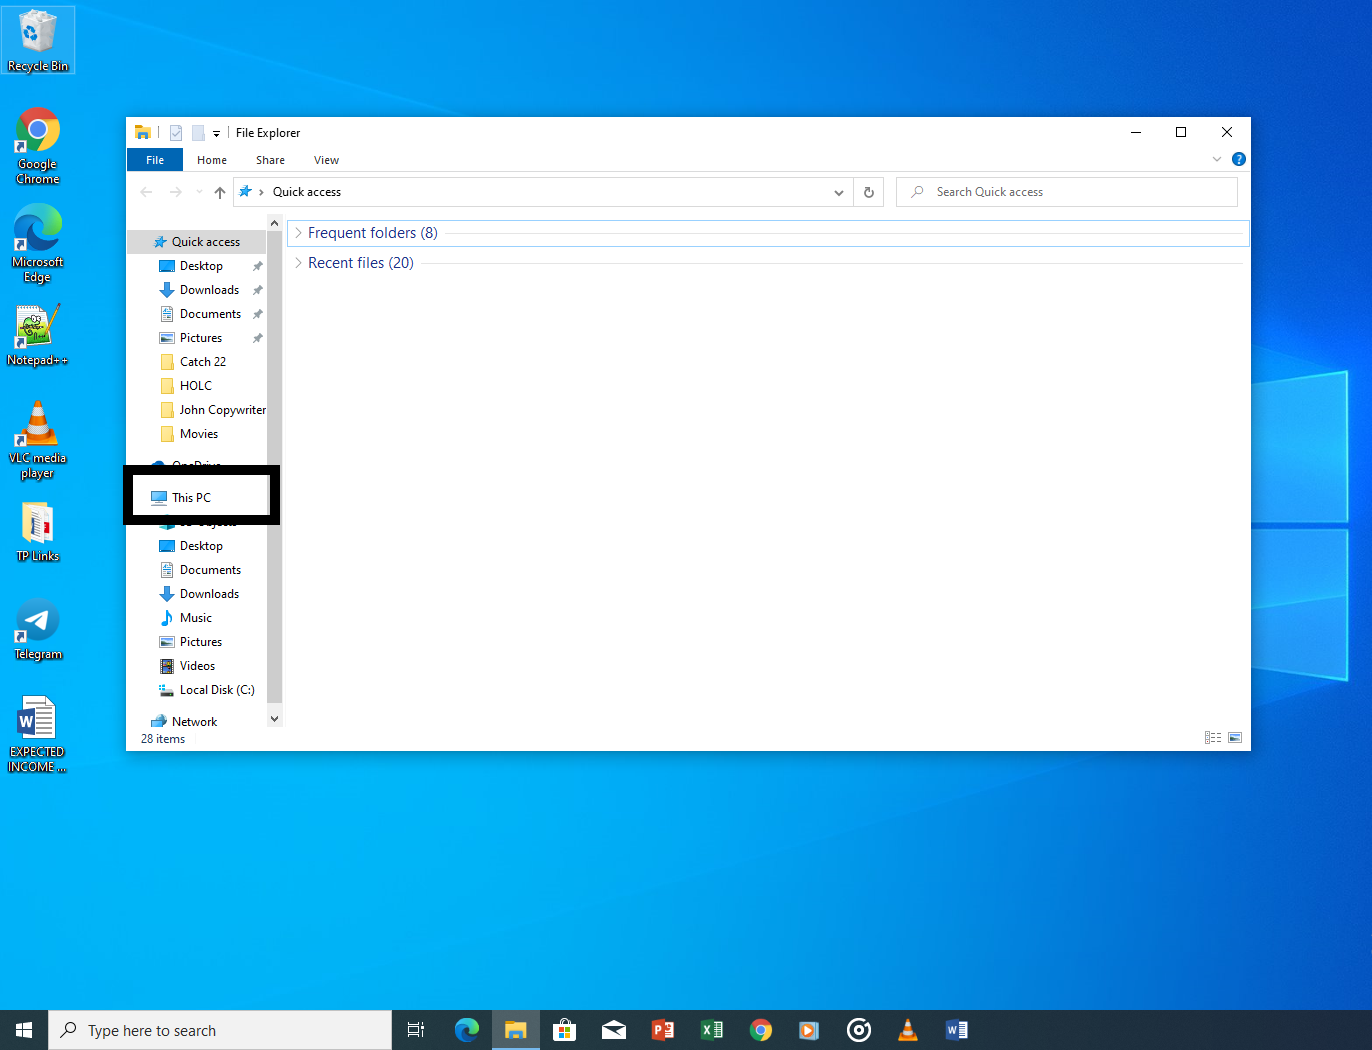Switch to the Share ribbon tab
The height and width of the screenshot is (1050, 1372).
coord(270,160)
